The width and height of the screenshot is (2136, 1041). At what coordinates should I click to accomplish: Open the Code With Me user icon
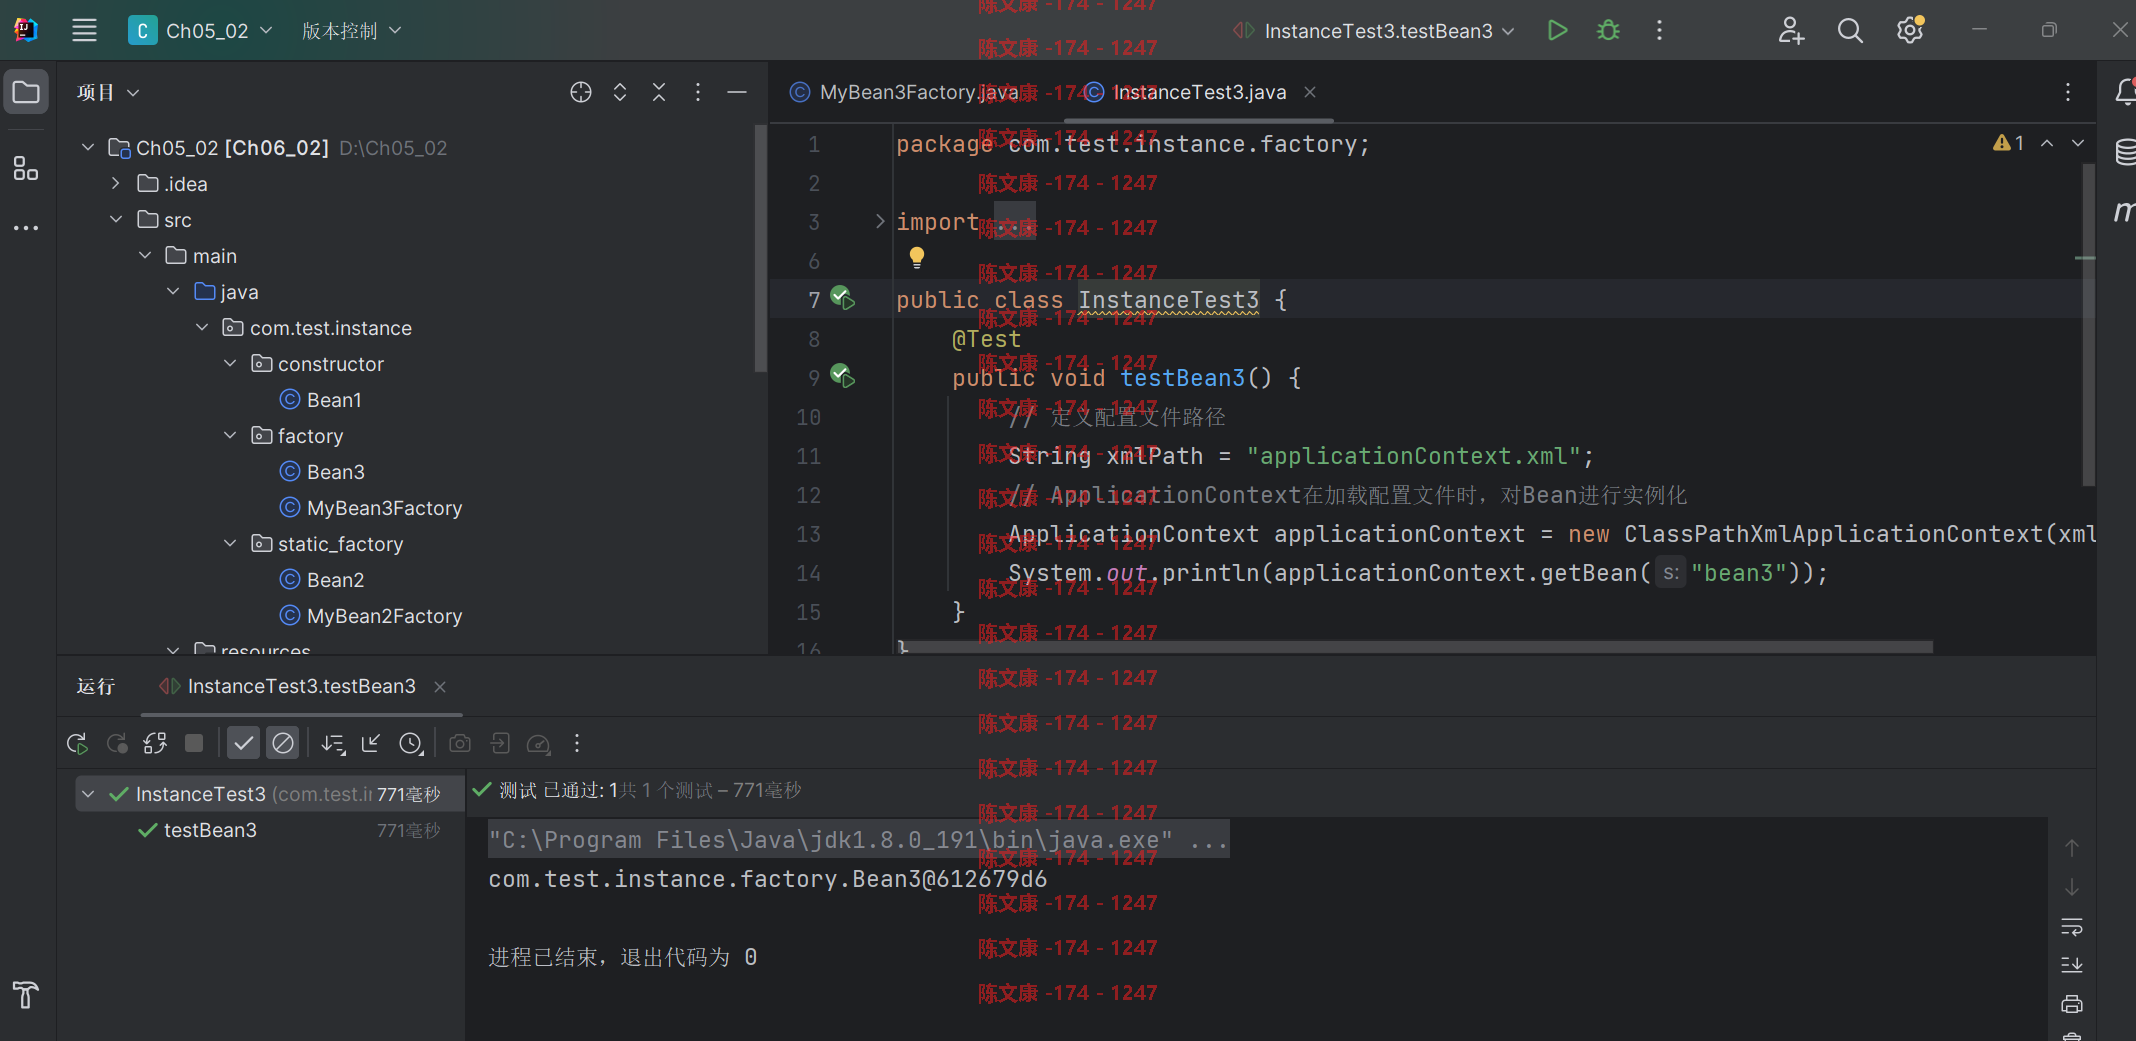[x=1791, y=30]
